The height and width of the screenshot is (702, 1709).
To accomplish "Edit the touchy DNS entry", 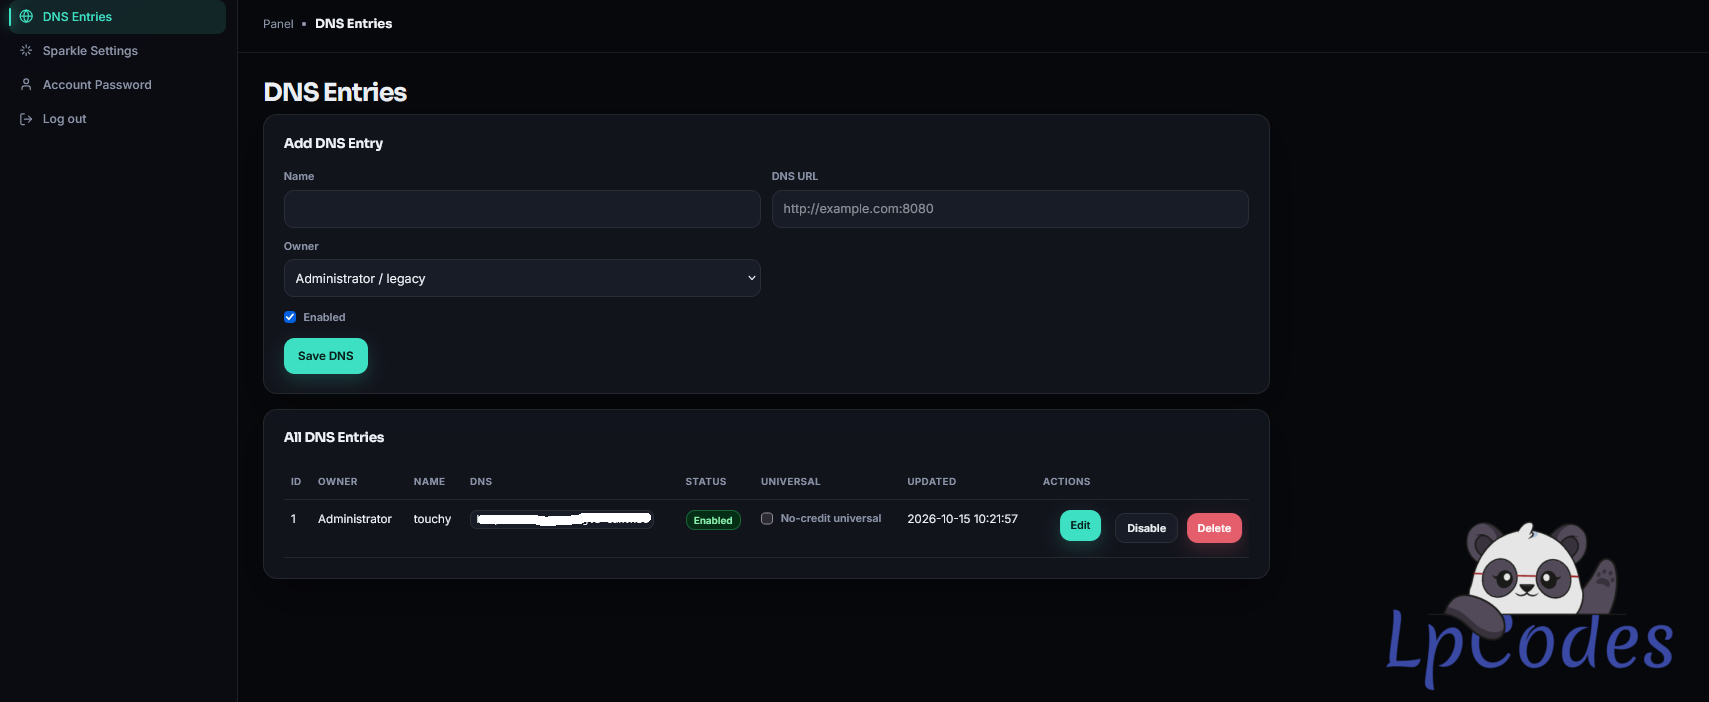I will 1080,525.
